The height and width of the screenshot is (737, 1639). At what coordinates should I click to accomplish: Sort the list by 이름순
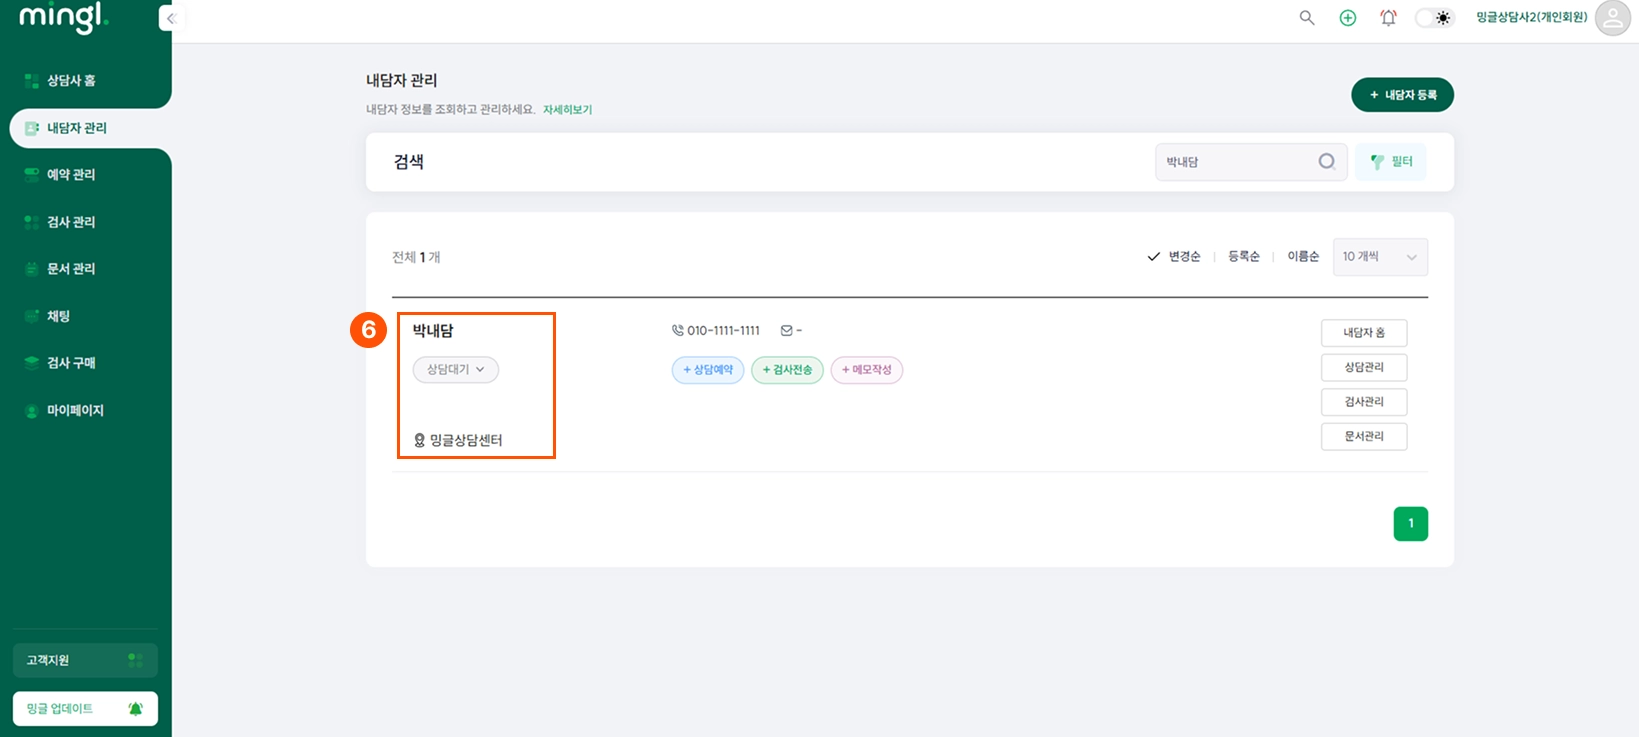coord(1303,257)
